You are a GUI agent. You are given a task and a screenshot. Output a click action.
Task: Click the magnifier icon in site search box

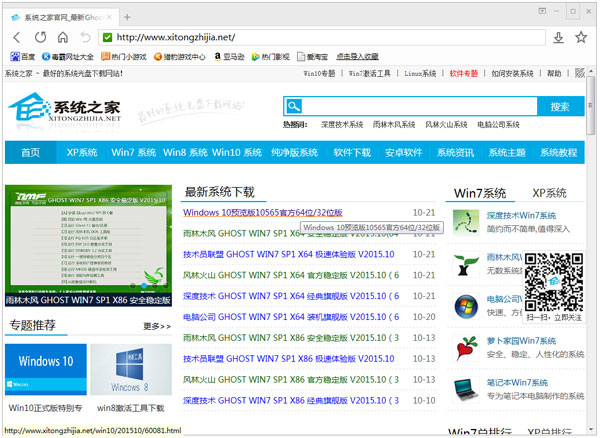[x=294, y=106]
